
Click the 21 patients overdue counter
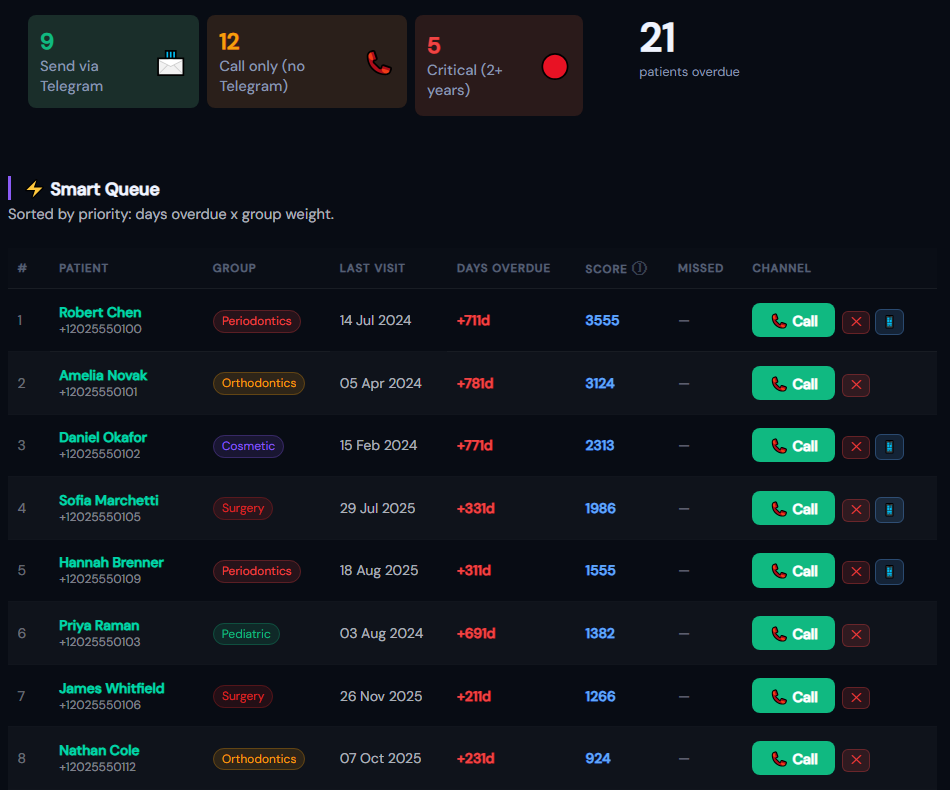(689, 50)
